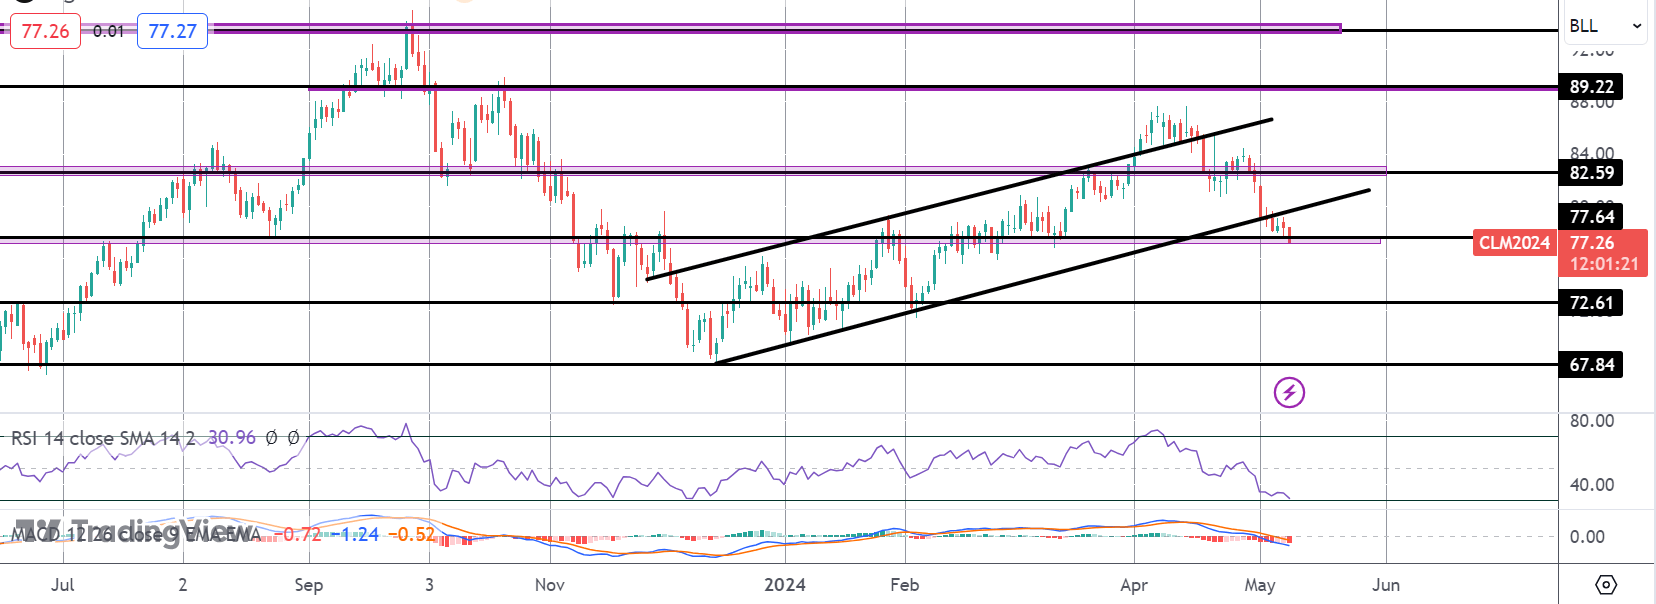This screenshot has height=604, width=1656.
Task: Click the 0.01 spread value
Action: [x=109, y=31]
